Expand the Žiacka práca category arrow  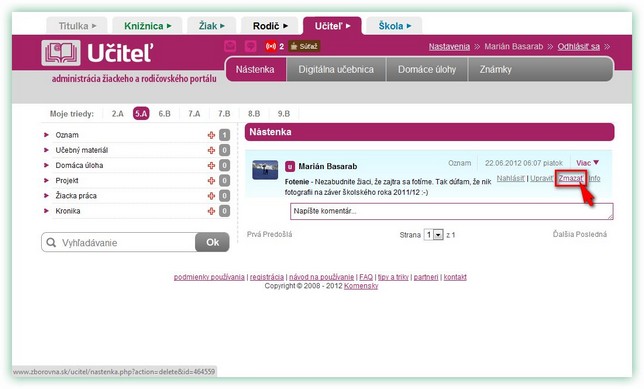(x=46, y=196)
